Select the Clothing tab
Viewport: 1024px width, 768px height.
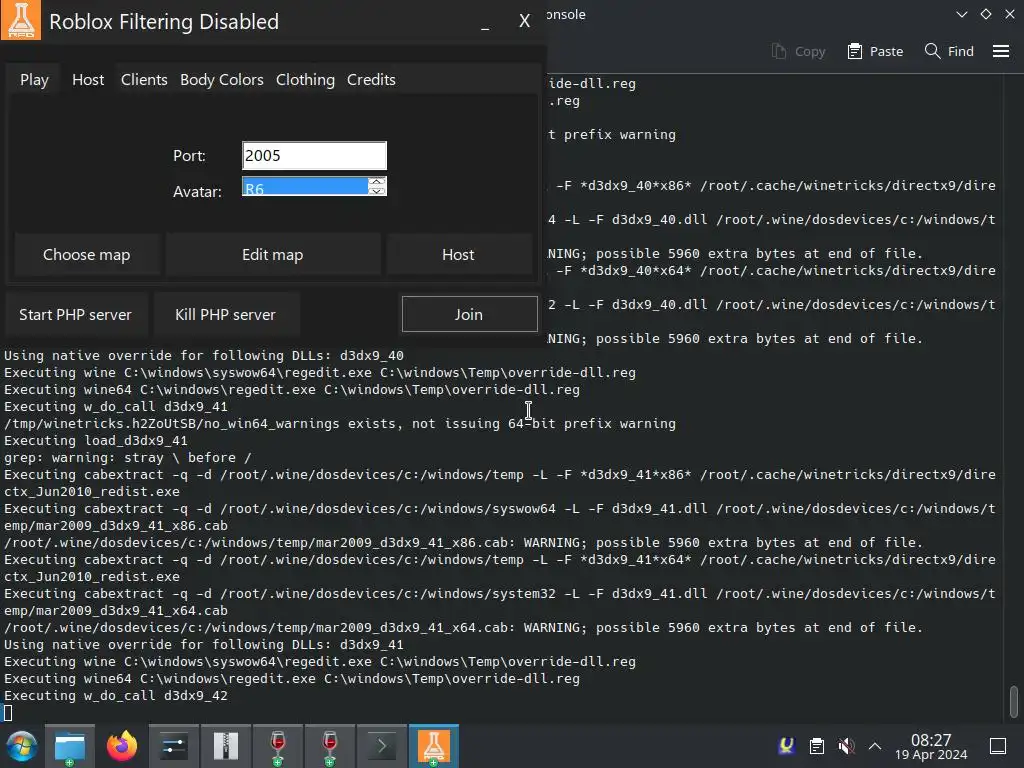(305, 80)
